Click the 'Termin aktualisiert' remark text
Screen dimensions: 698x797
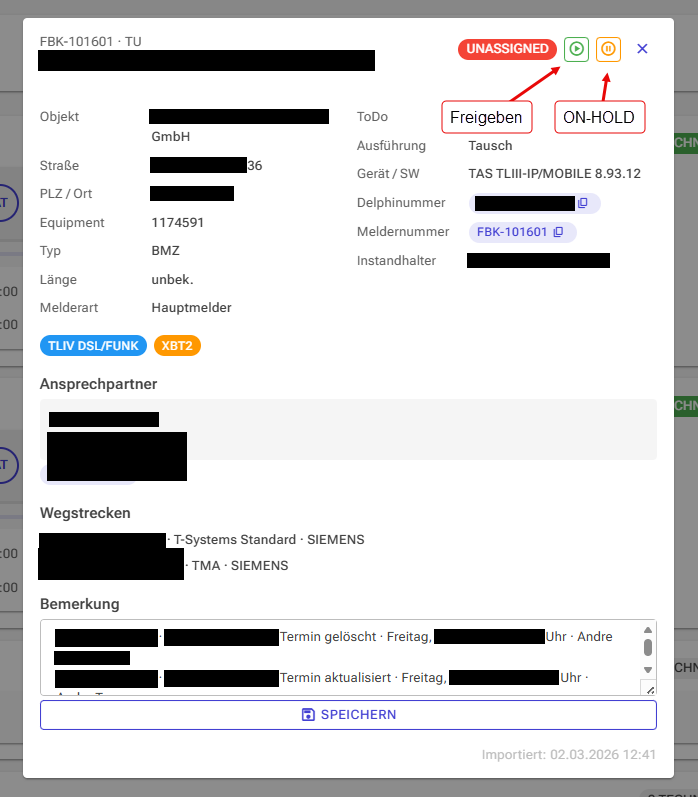tap(336, 678)
